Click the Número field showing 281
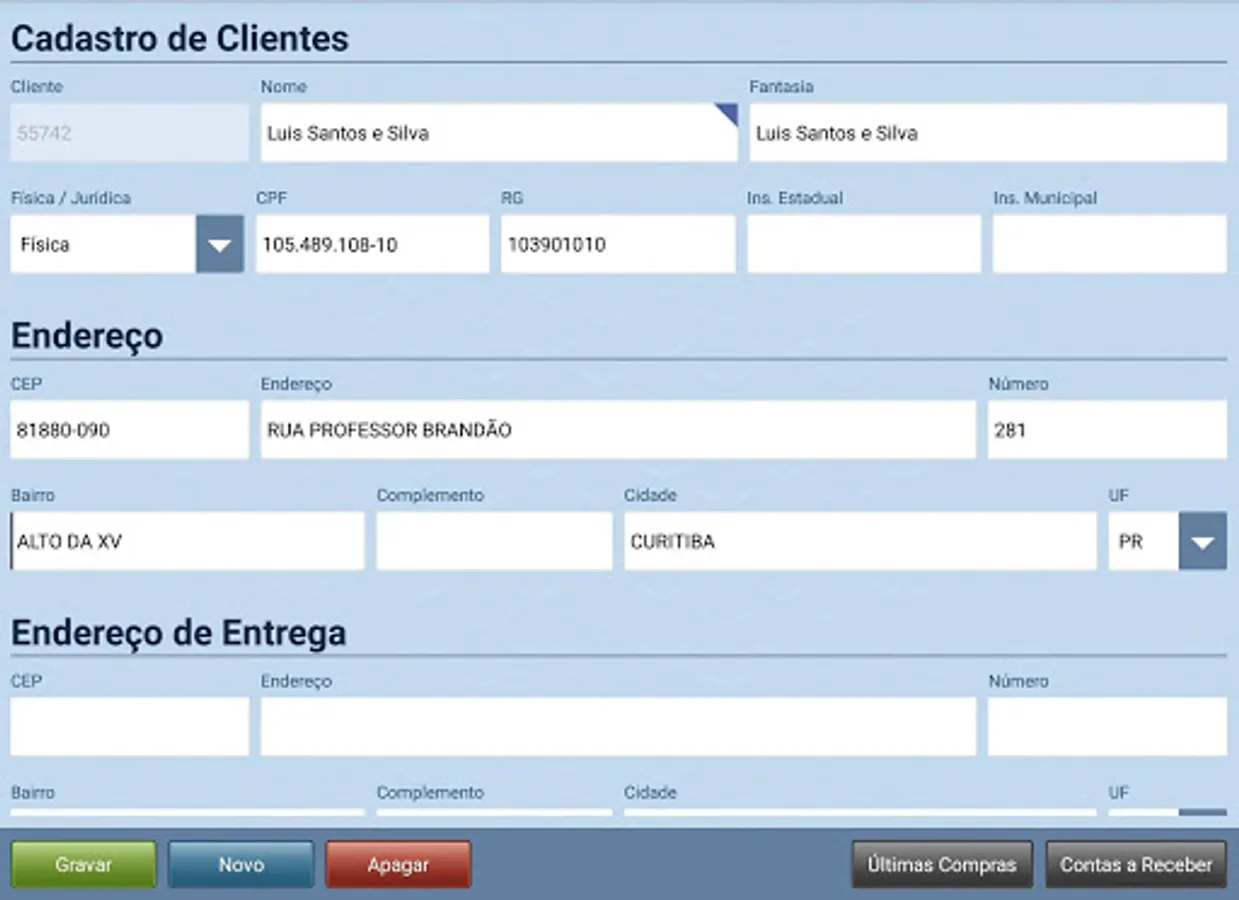 coord(1107,431)
